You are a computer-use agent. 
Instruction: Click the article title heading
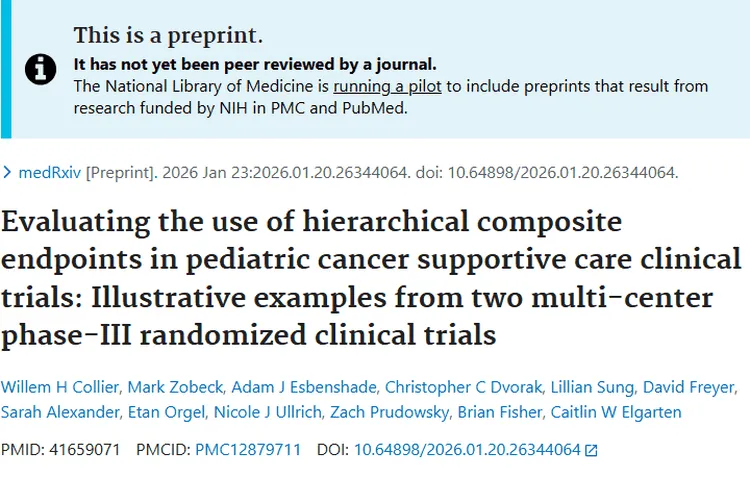370,277
